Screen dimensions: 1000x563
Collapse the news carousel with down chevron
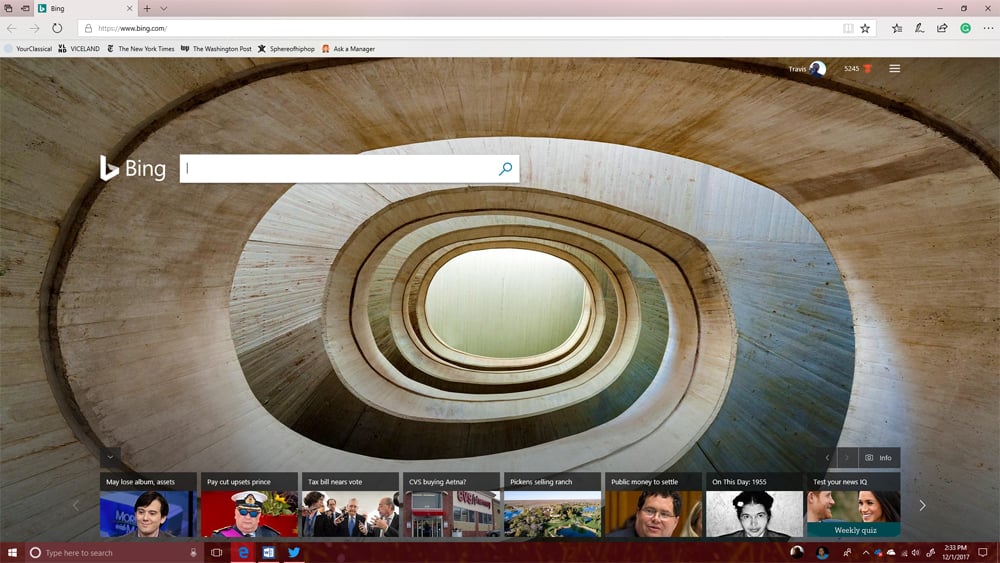110,457
